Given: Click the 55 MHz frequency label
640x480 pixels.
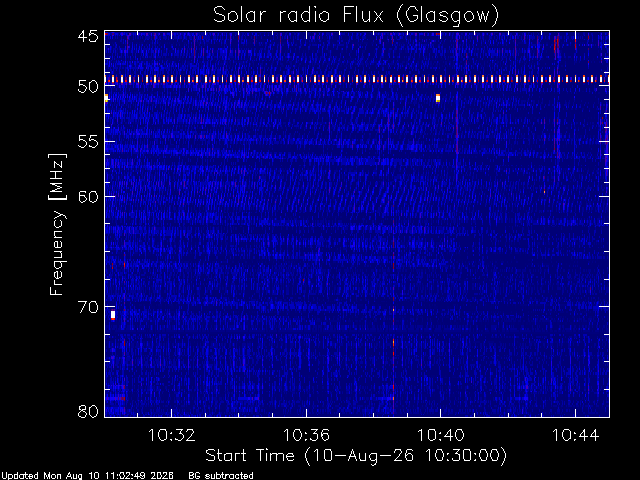Looking at the screenshot, I should (x=88, y=142).
